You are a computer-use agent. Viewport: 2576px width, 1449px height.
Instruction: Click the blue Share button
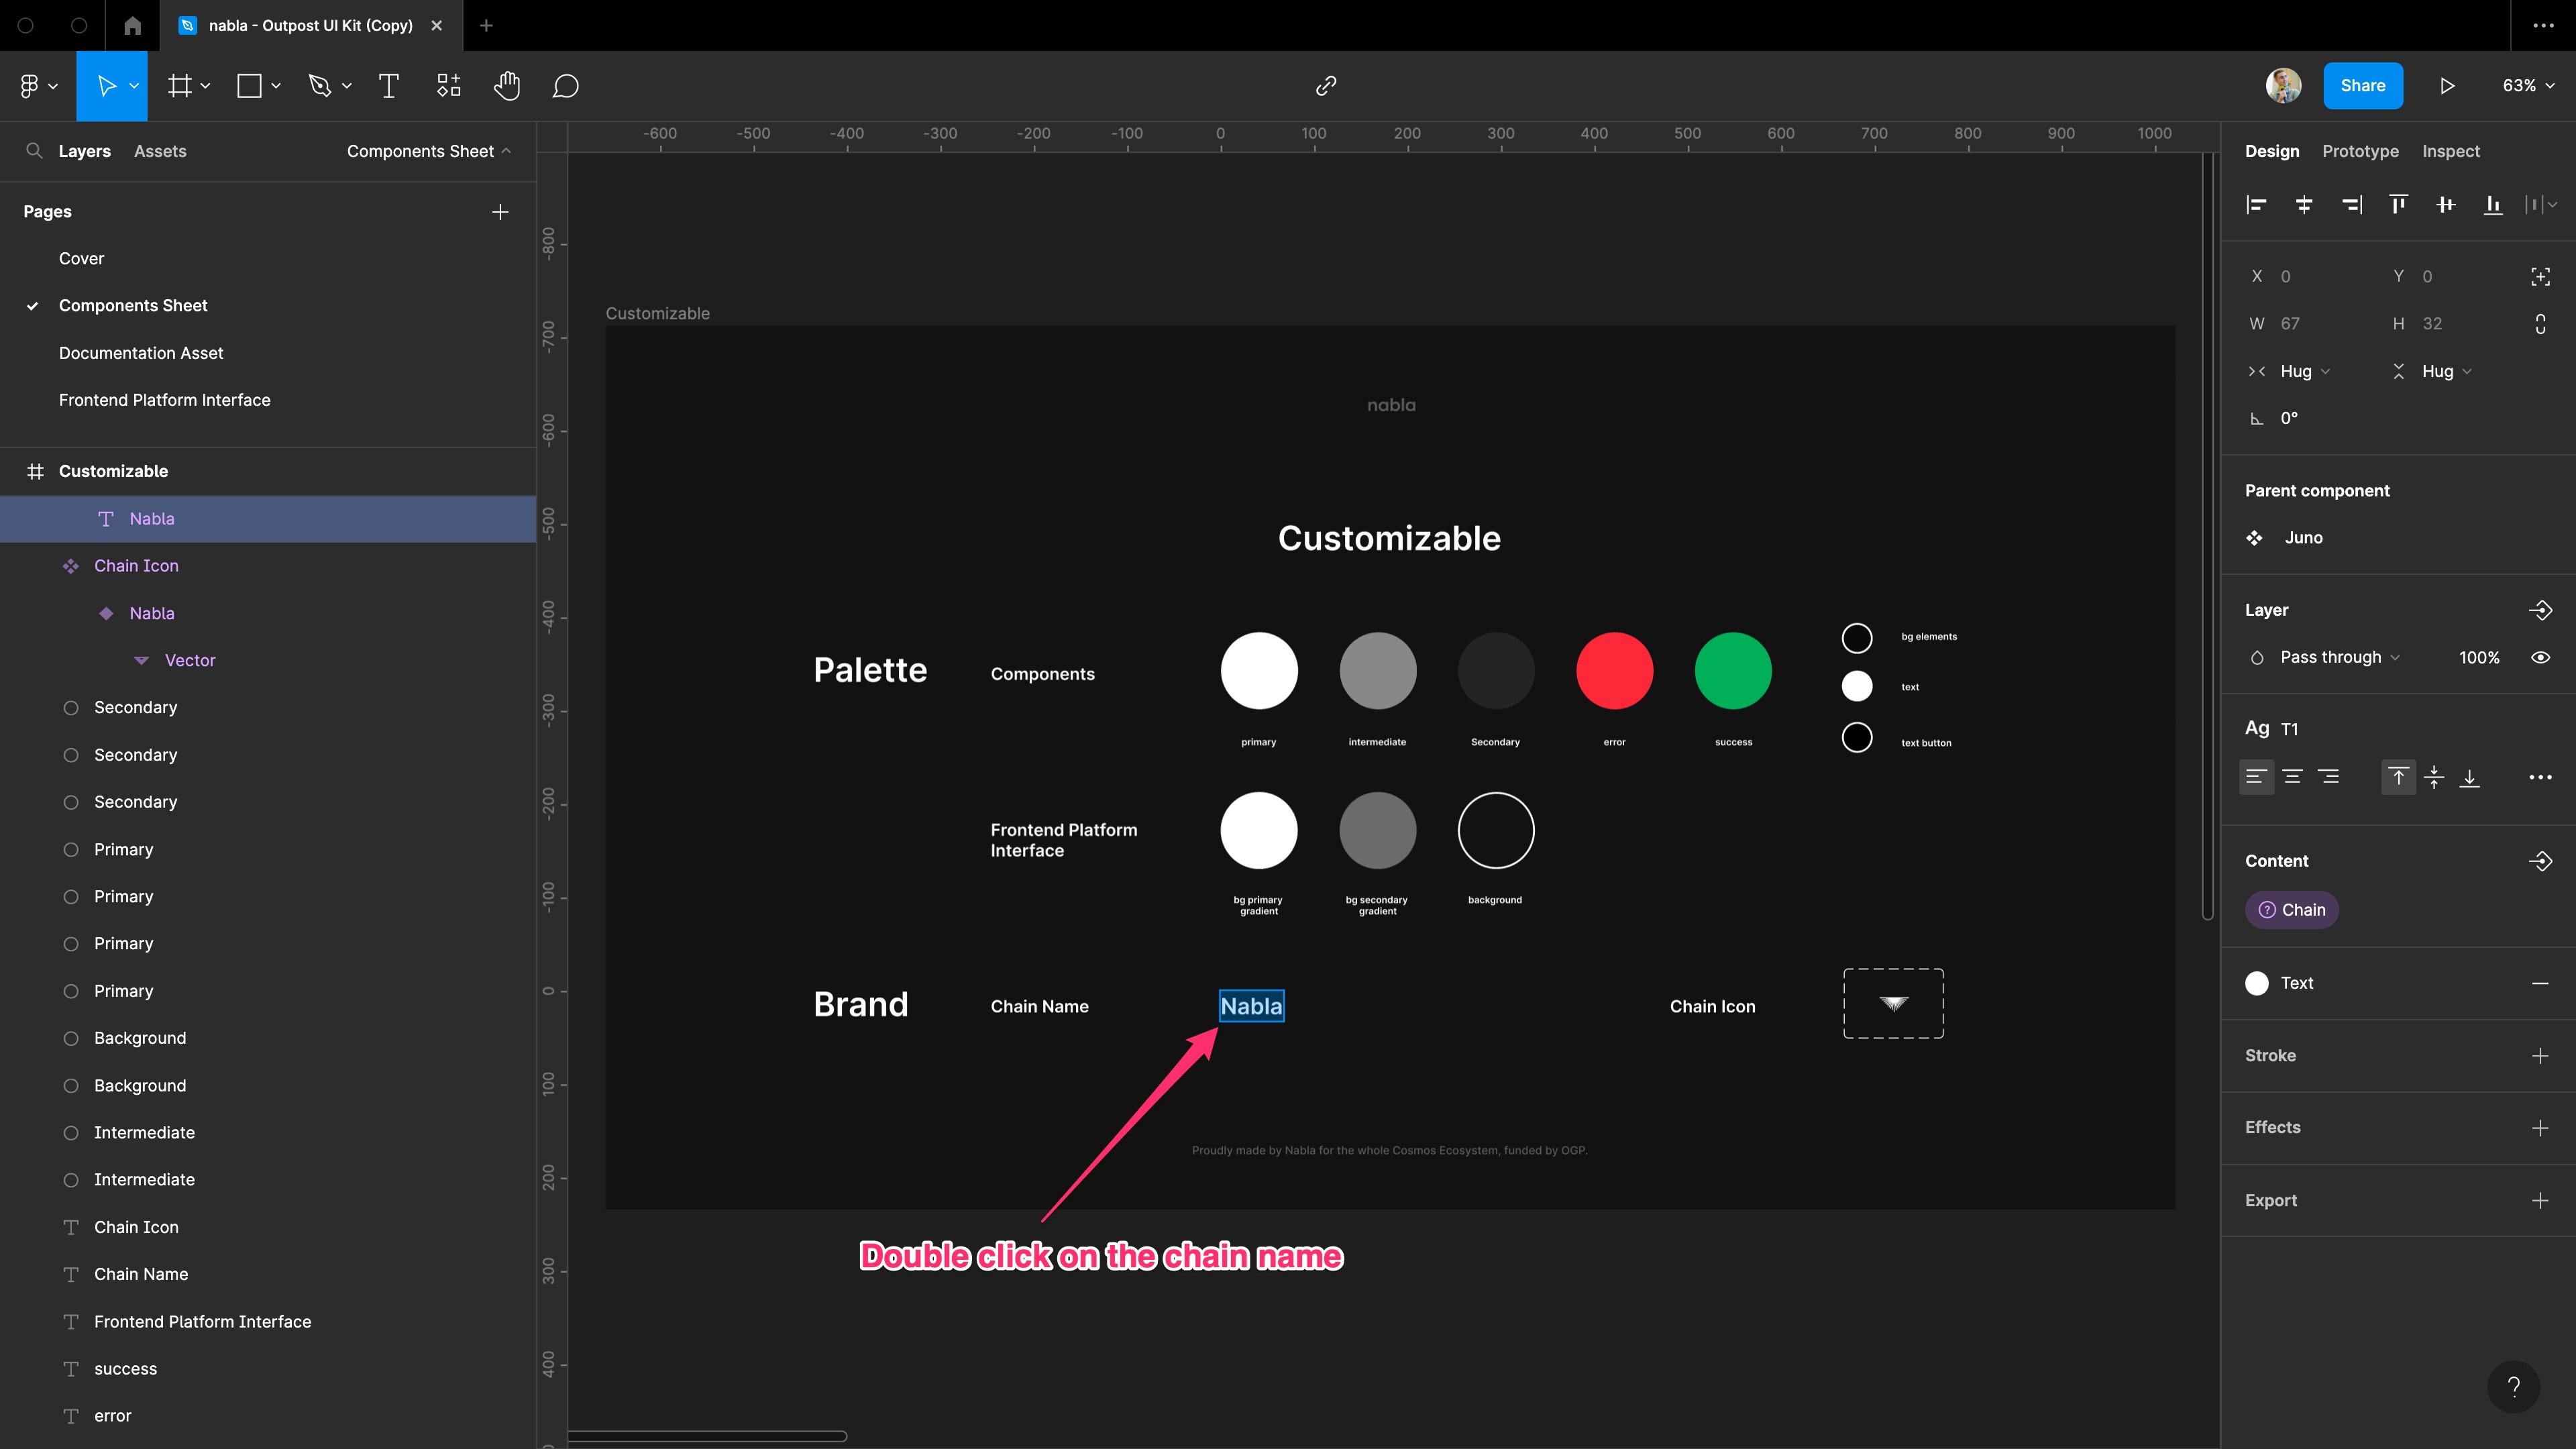(x=2362, y=86)
